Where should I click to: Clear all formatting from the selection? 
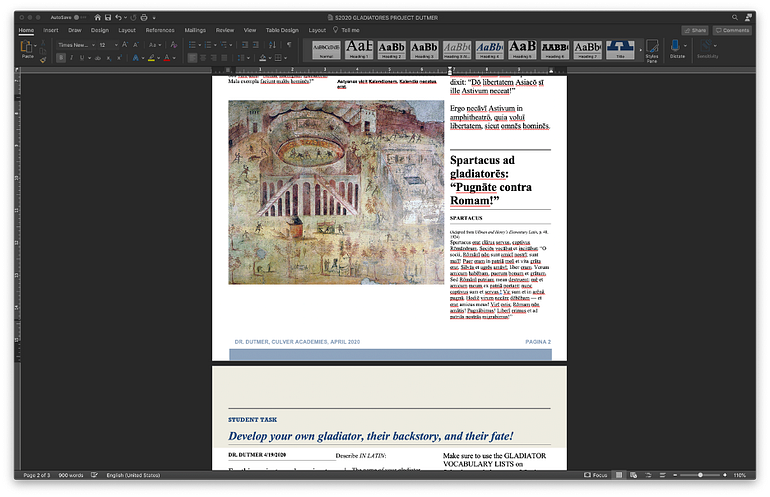(173, 45)
